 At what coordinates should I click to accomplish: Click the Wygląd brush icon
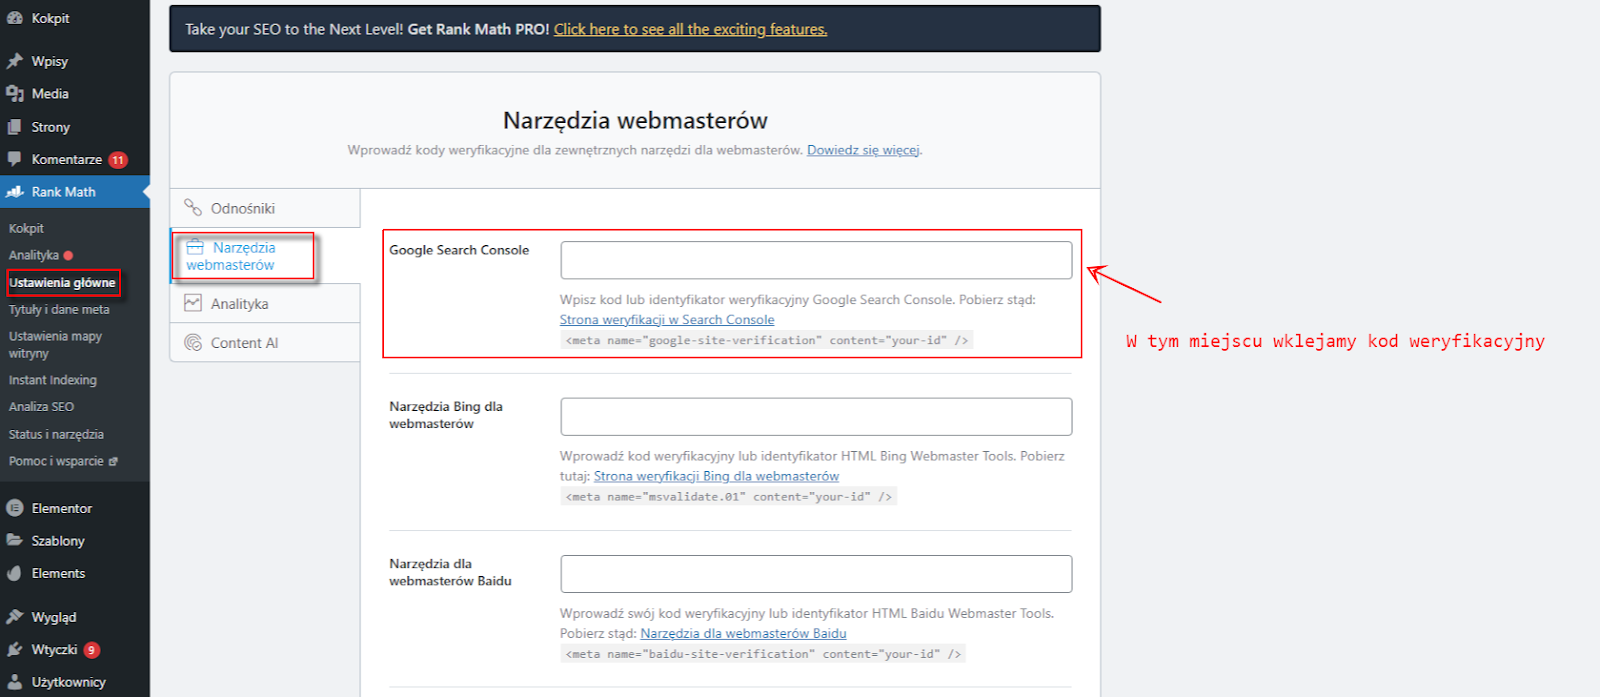tap(14, 617)
